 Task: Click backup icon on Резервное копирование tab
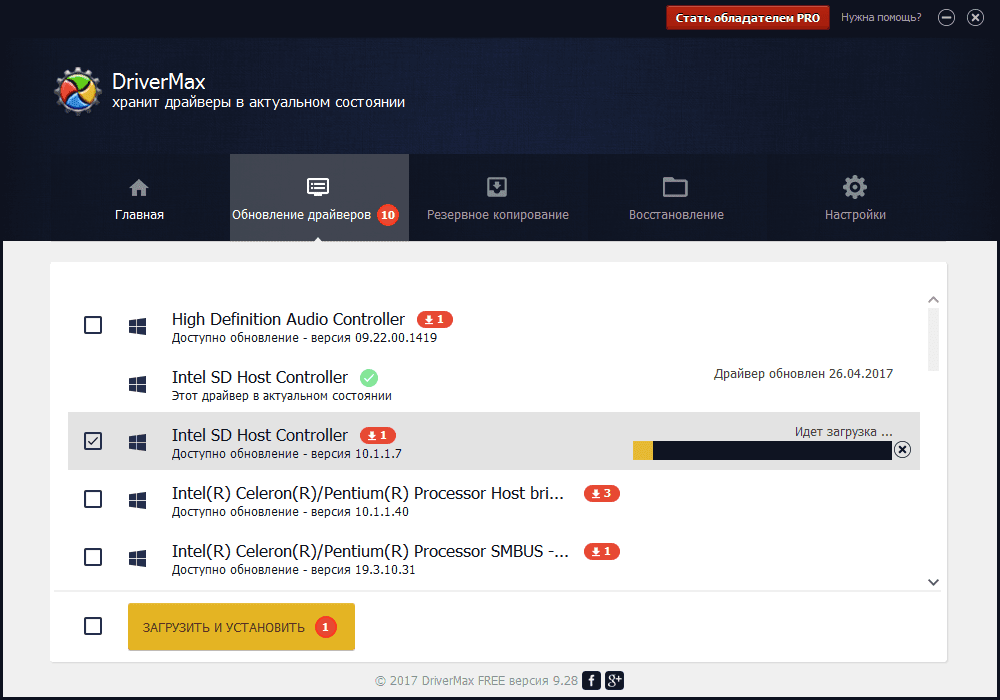pos(497,187)
